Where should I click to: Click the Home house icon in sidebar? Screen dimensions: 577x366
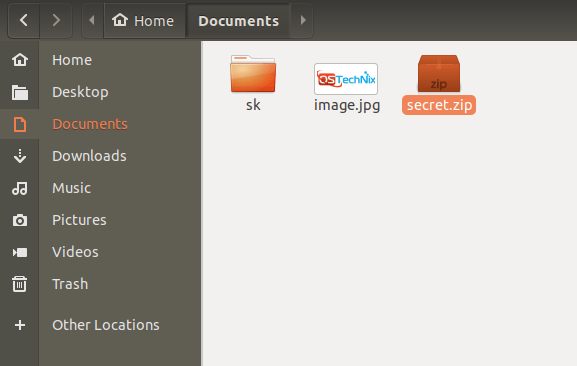click(20, 60)
